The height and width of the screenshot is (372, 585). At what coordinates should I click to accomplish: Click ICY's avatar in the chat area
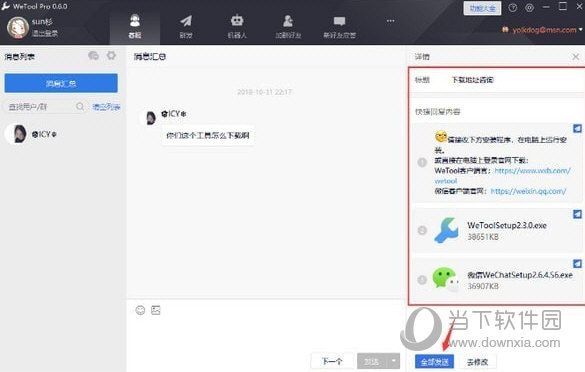[150, 118]
